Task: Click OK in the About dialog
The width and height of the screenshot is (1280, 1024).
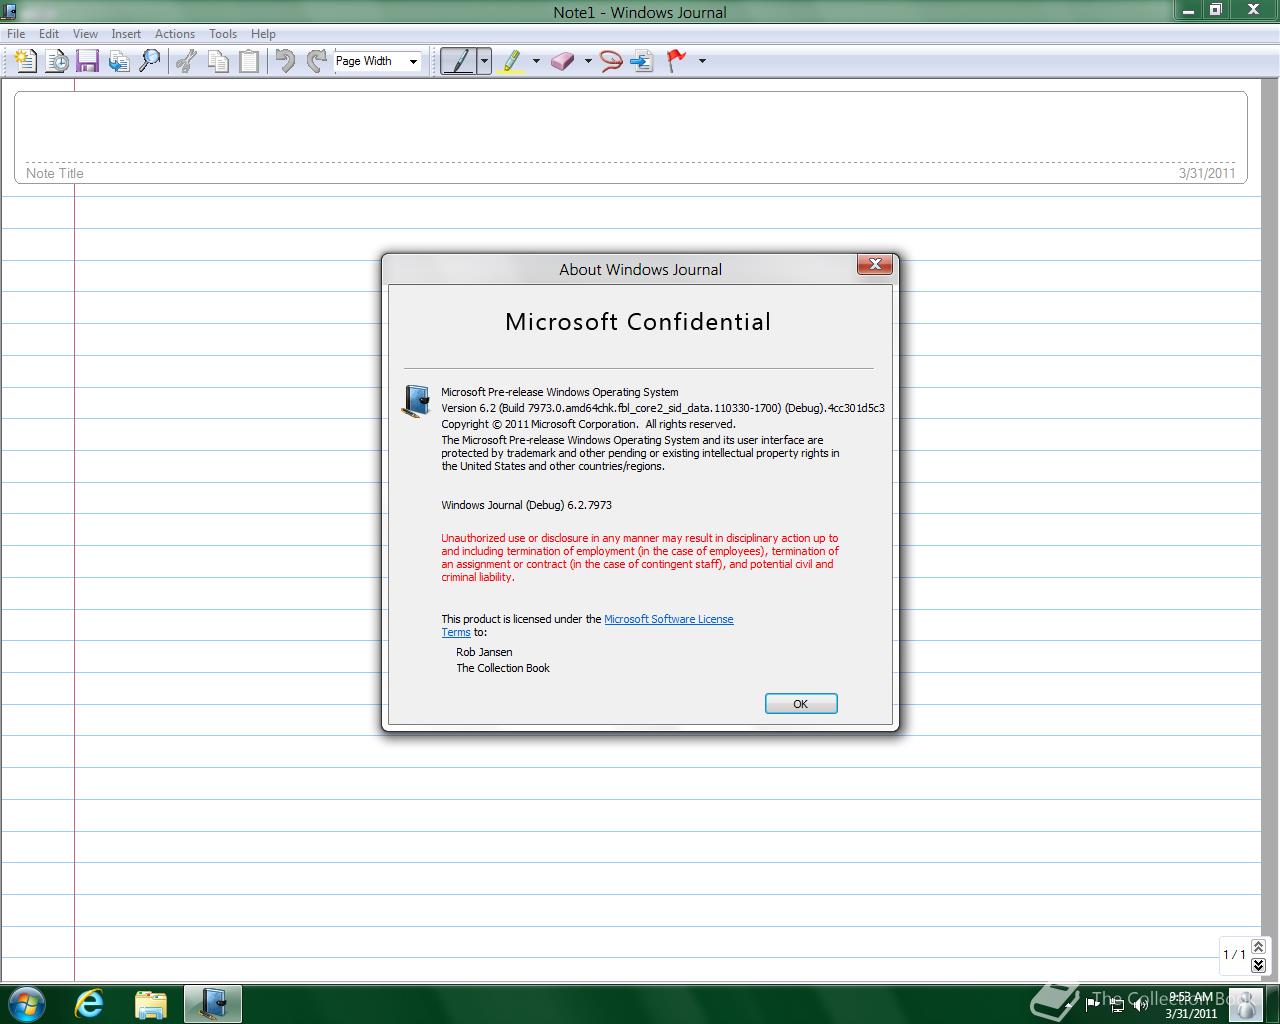Action: click(x=801, y=704)
